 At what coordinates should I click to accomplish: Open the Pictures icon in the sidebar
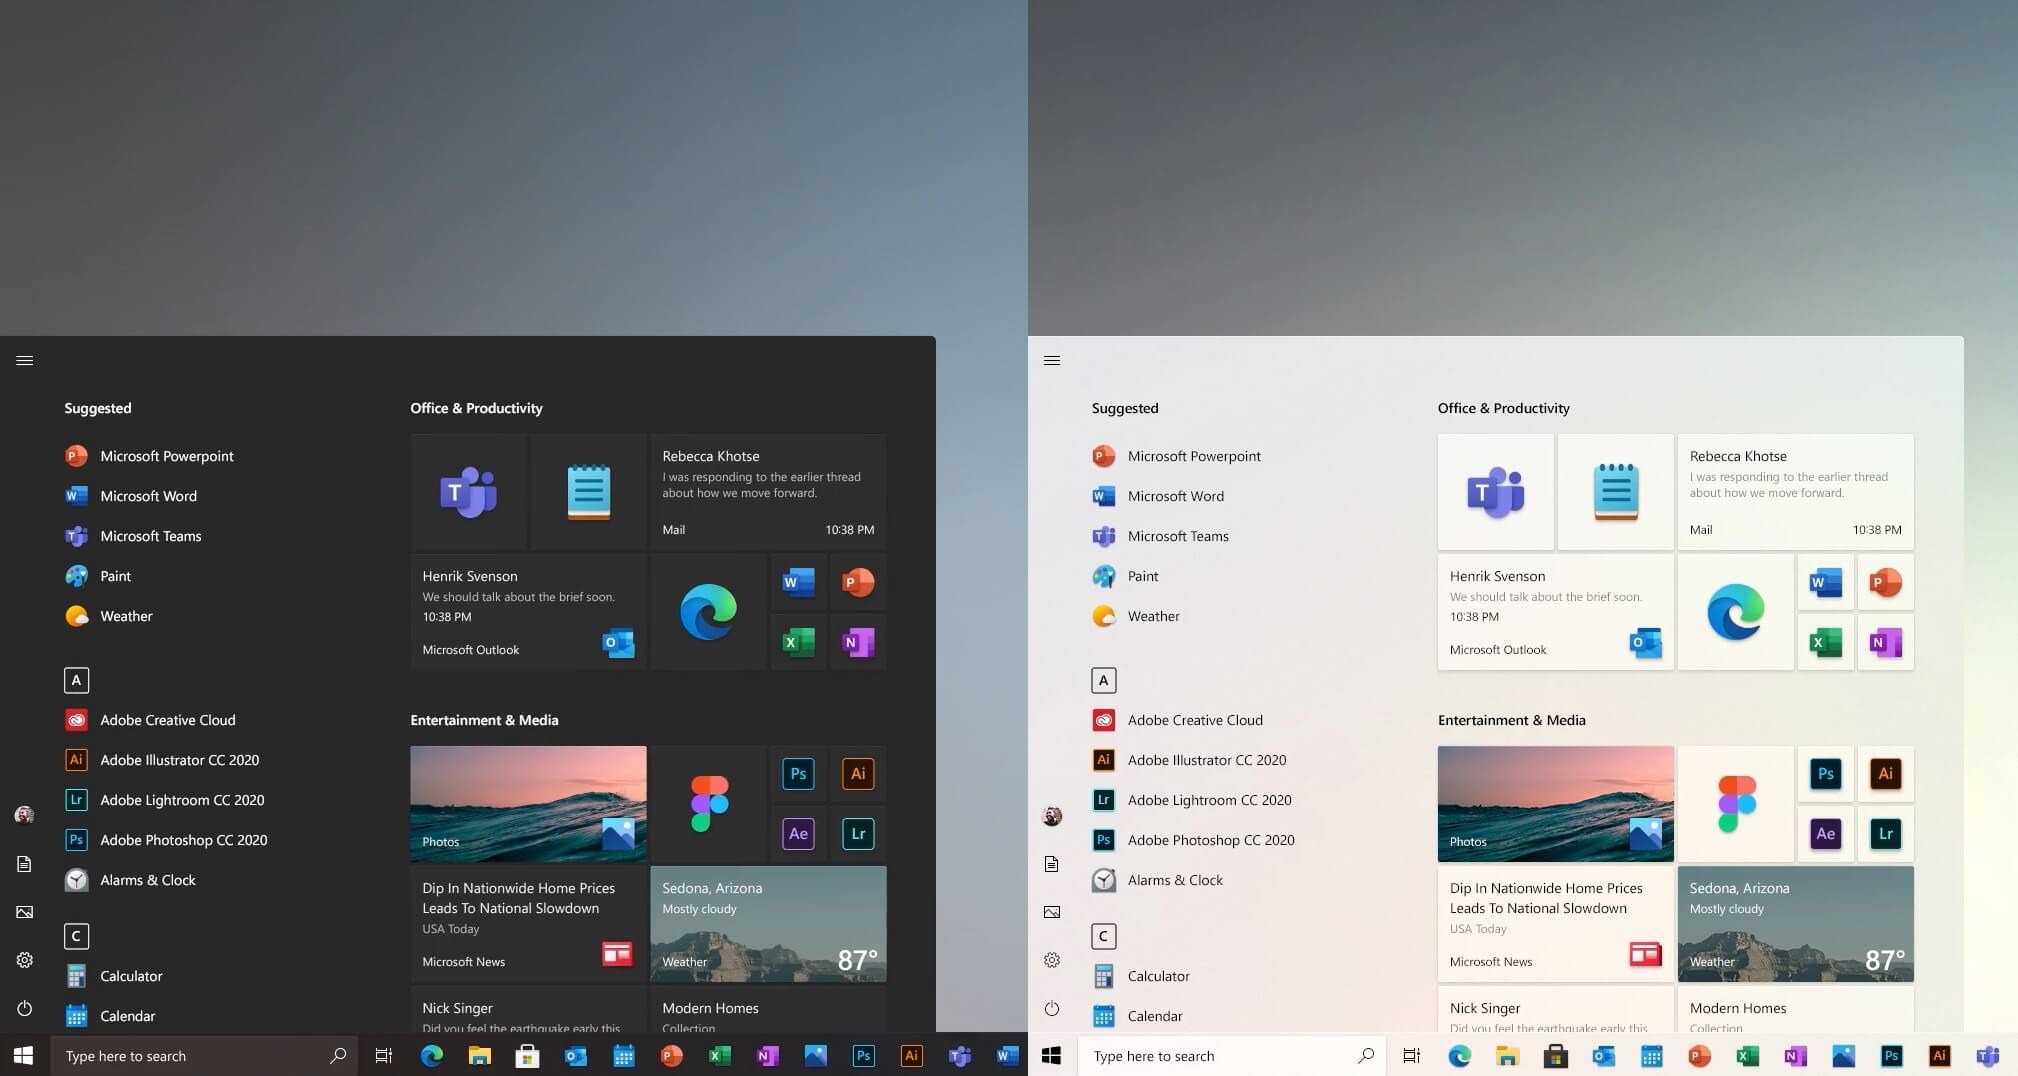coord(24,911)
